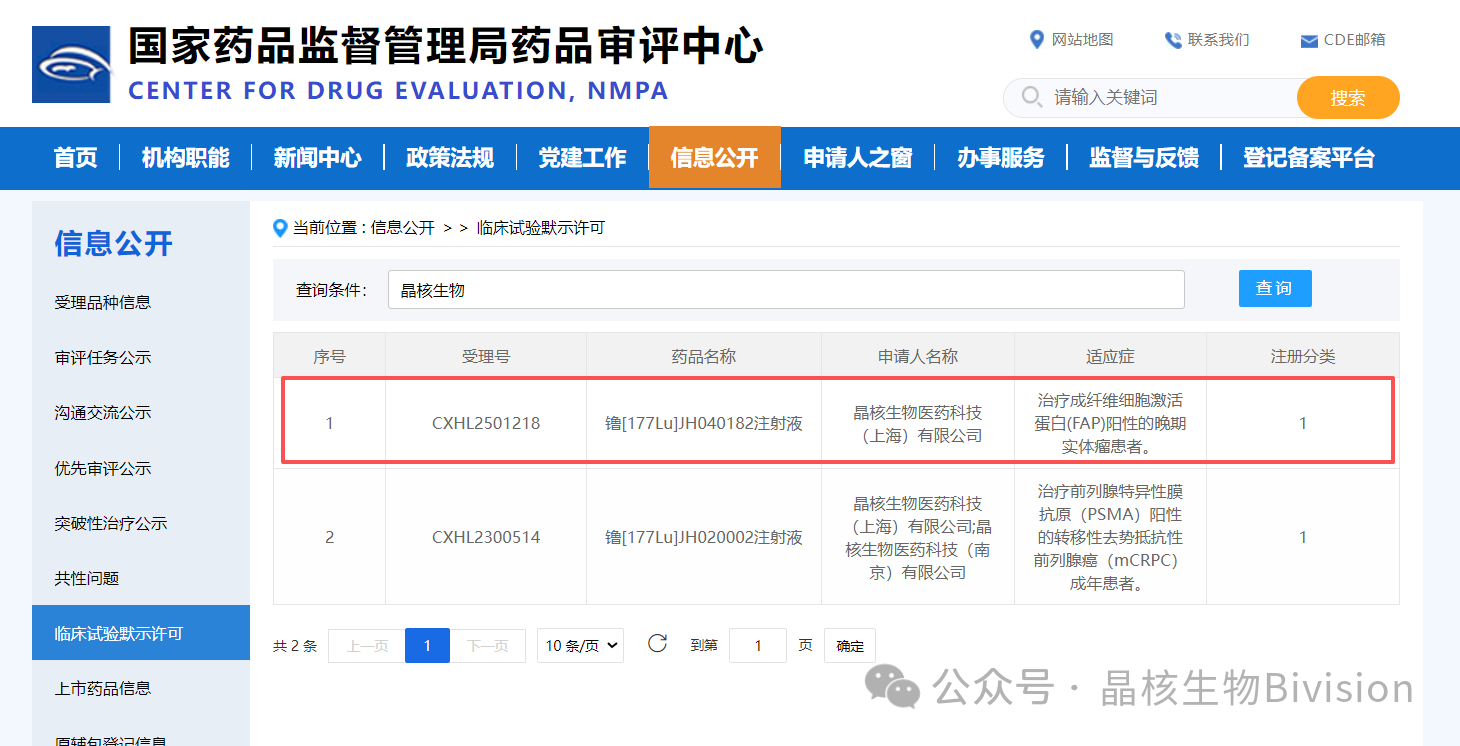Open the 网站地图 location pin icon
The width and height of the screenshot is (1460, 746).
point(1037,40)
